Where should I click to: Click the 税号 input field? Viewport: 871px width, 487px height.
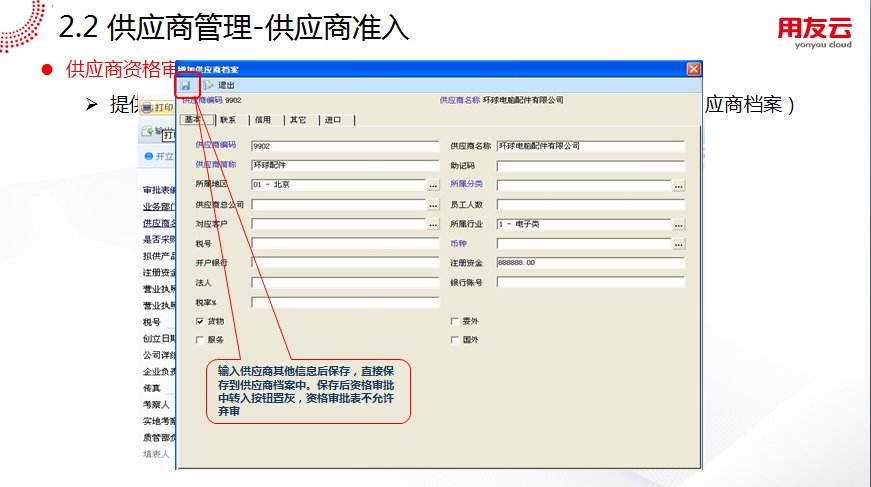point(345,244)
